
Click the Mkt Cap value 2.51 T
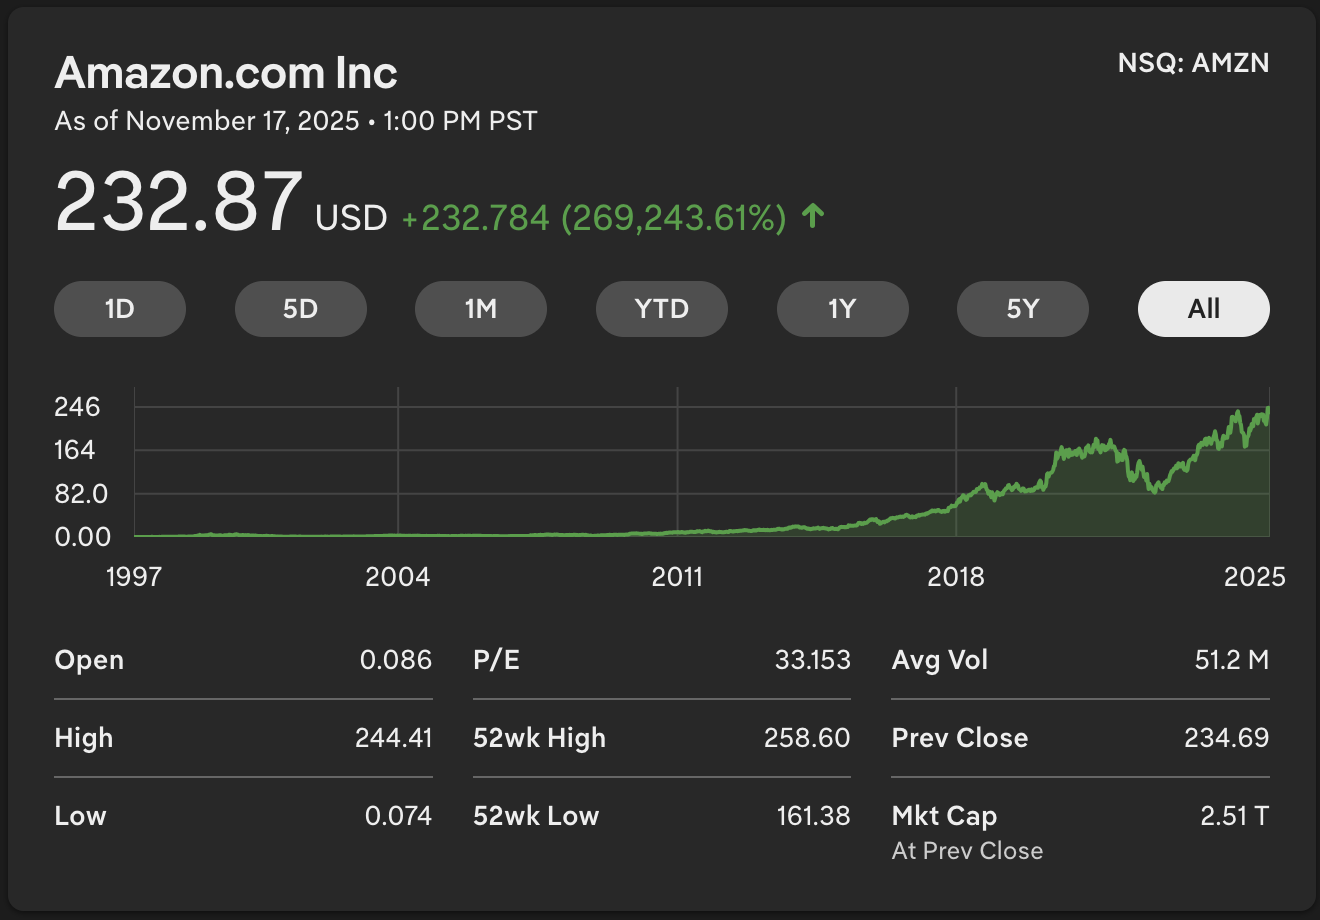point(1234,816)
